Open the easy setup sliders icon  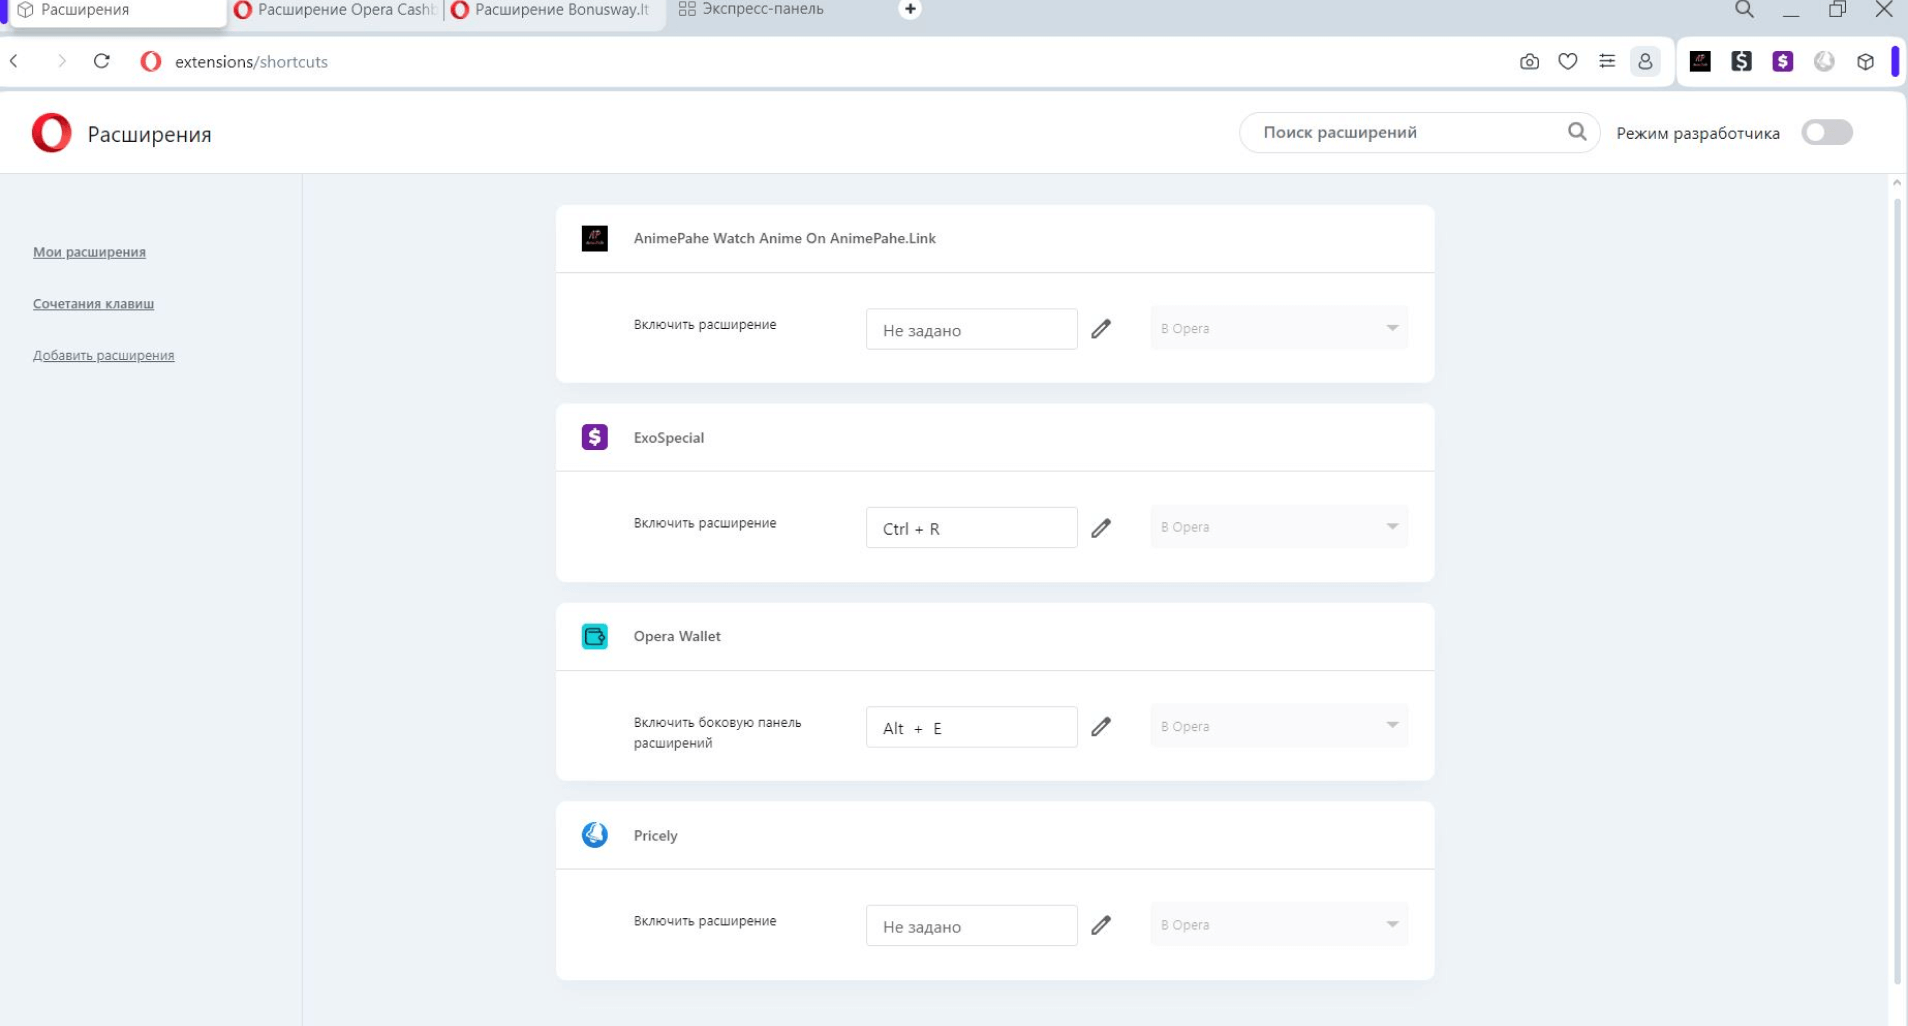1607,62
